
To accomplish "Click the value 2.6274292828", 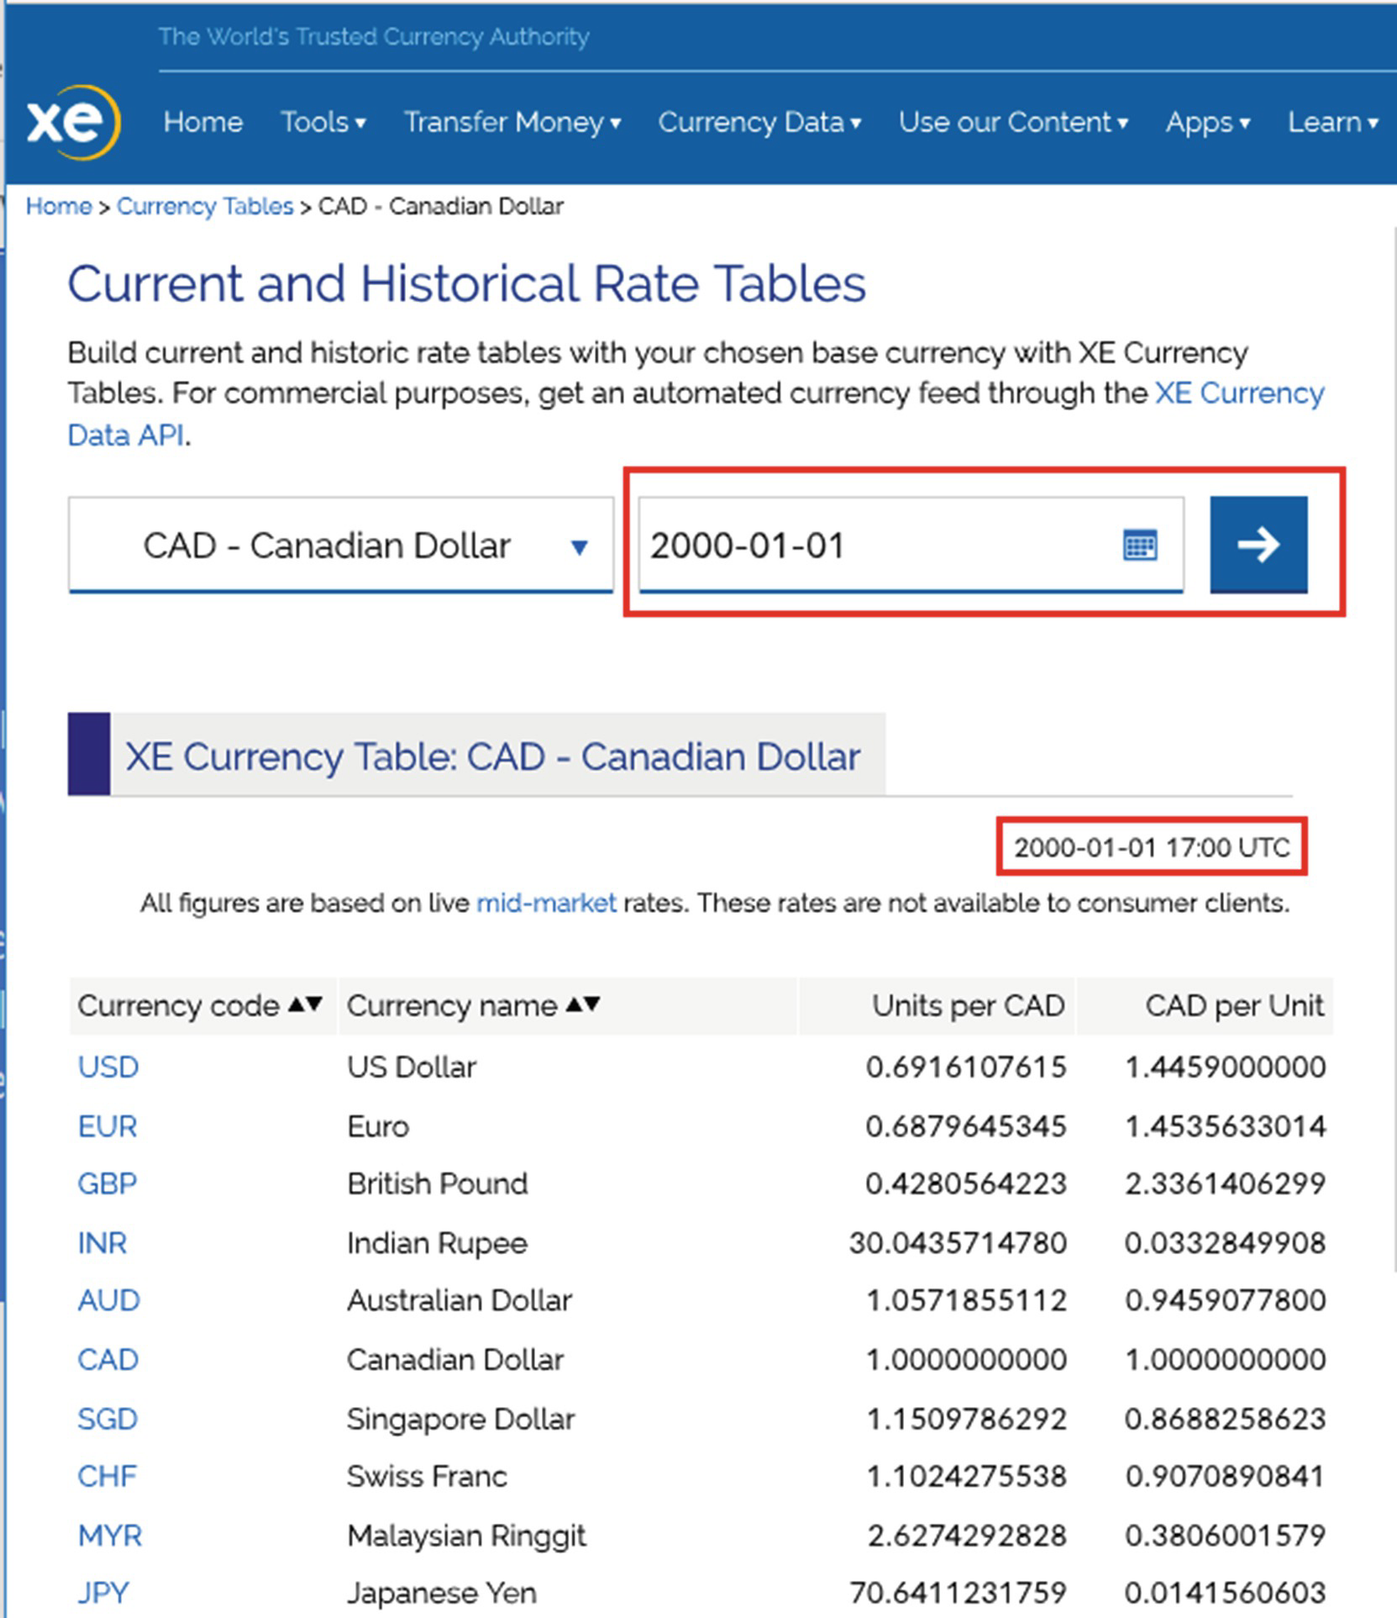I will tap(966, 1536).
